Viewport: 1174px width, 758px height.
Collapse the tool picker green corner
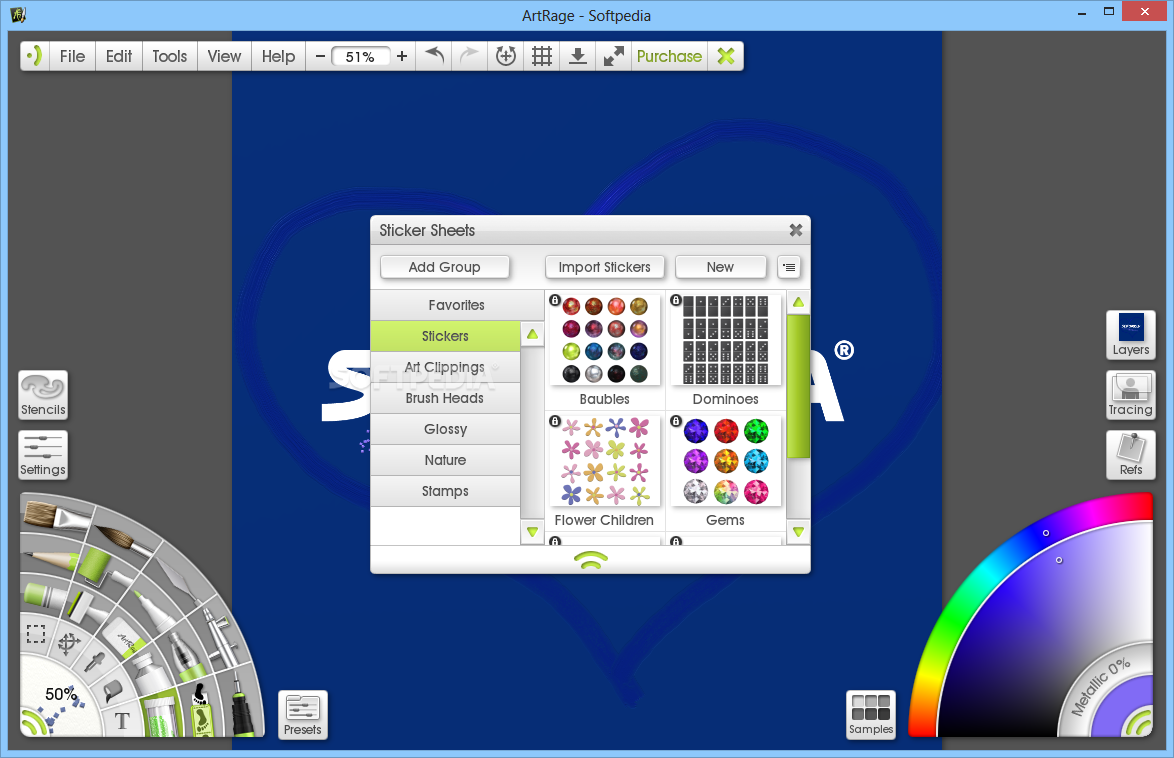[34, 723]
